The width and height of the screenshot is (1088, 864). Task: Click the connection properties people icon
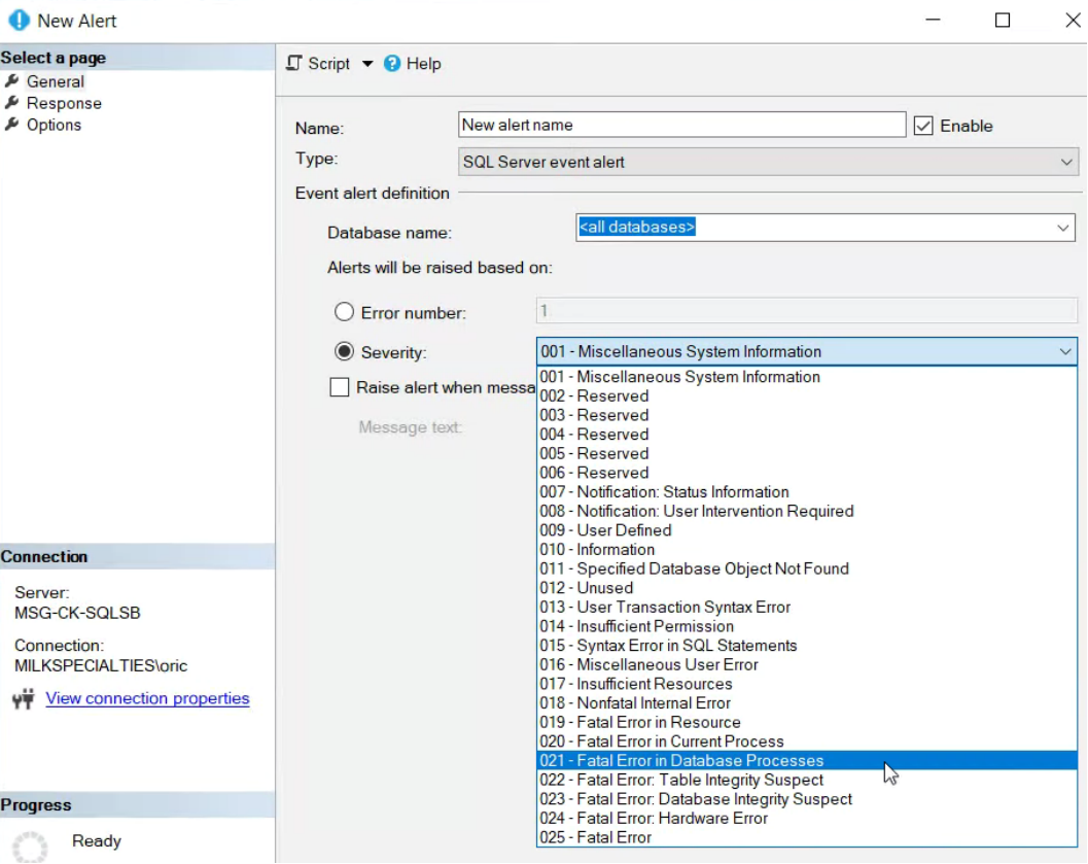click(24, 698)
